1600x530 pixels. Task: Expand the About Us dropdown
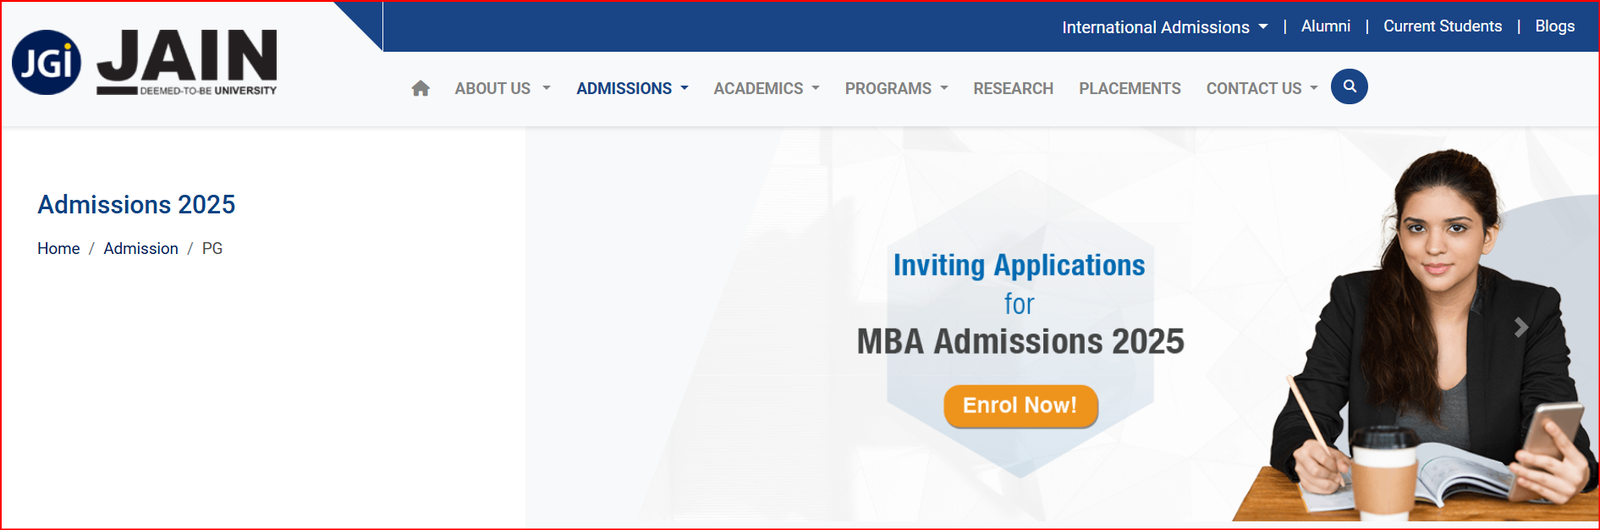[502, 88]
